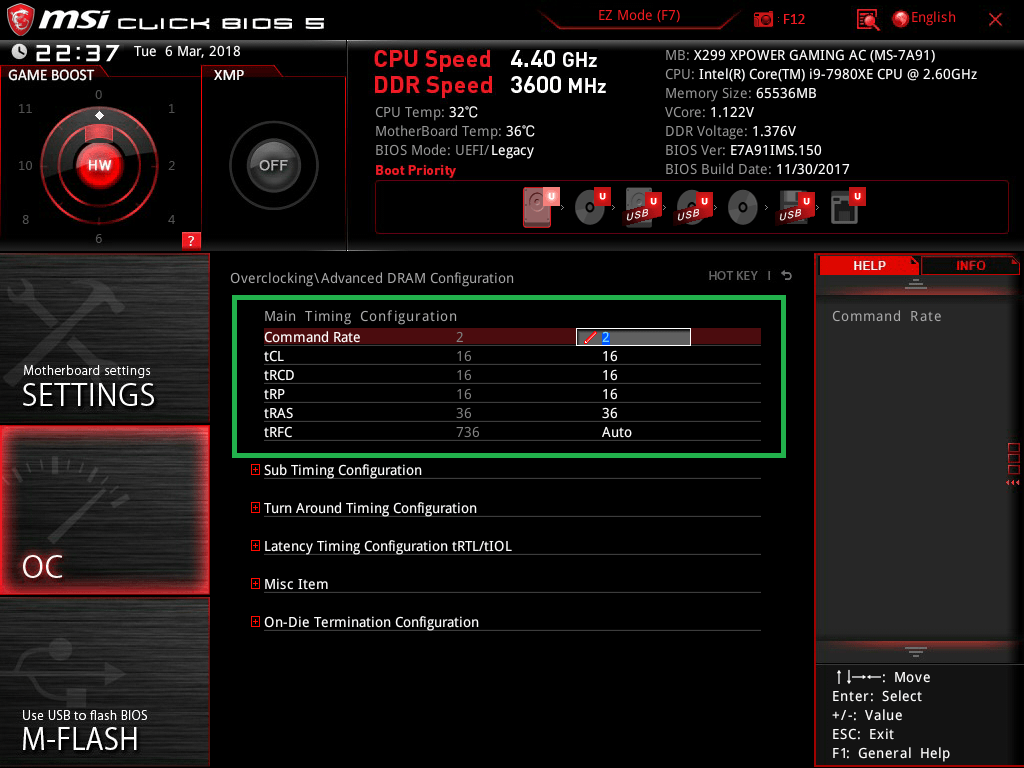
Task: Click the MSI dragon shield logo
Action: [20, 20]
